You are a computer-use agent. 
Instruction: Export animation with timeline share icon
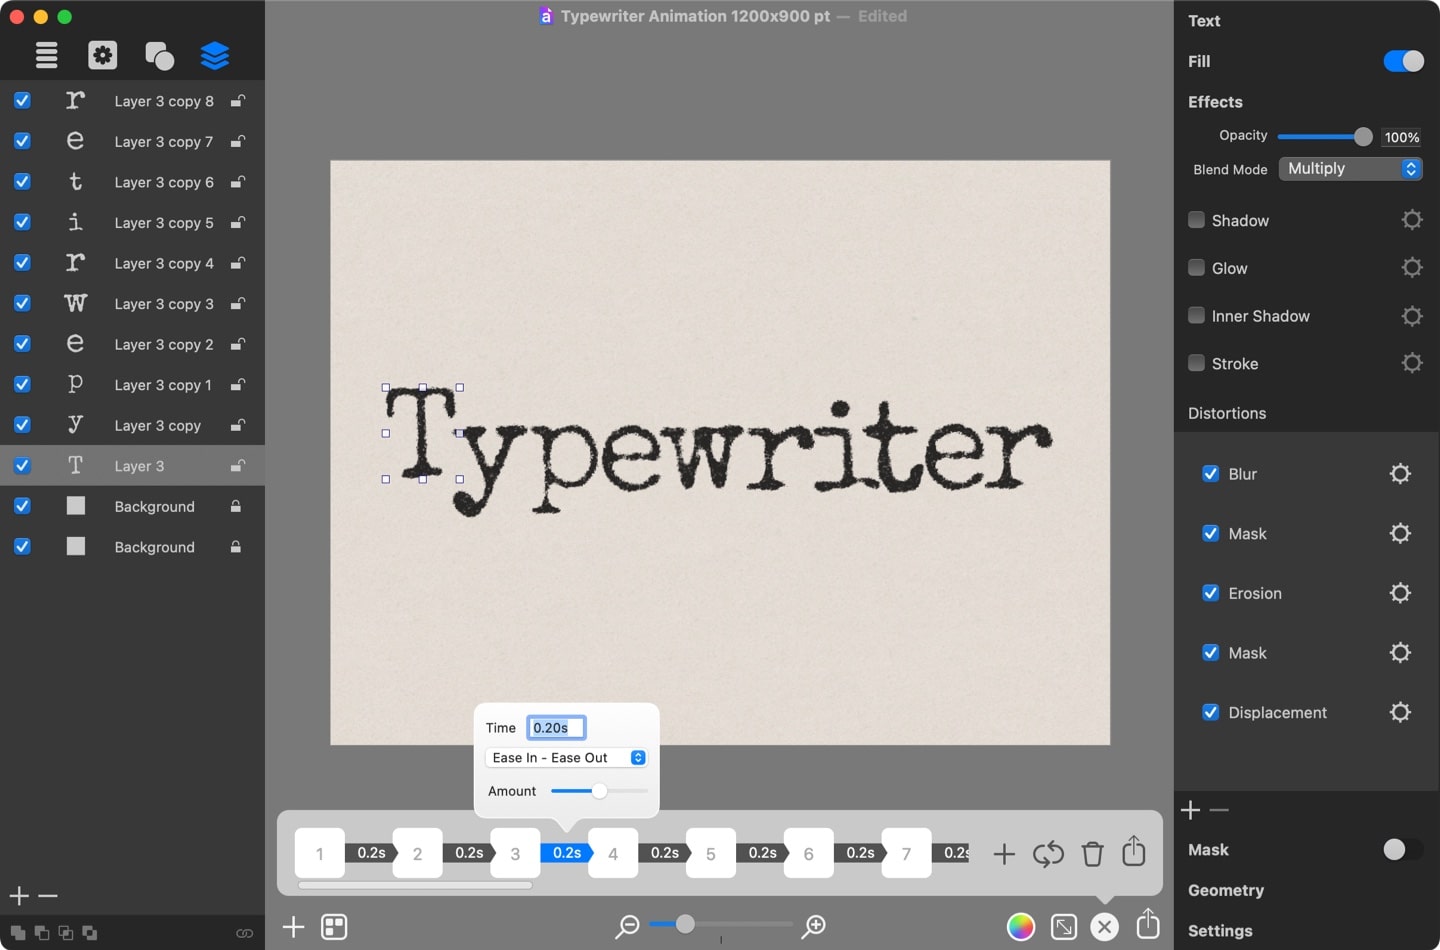tap(1133, 851)
